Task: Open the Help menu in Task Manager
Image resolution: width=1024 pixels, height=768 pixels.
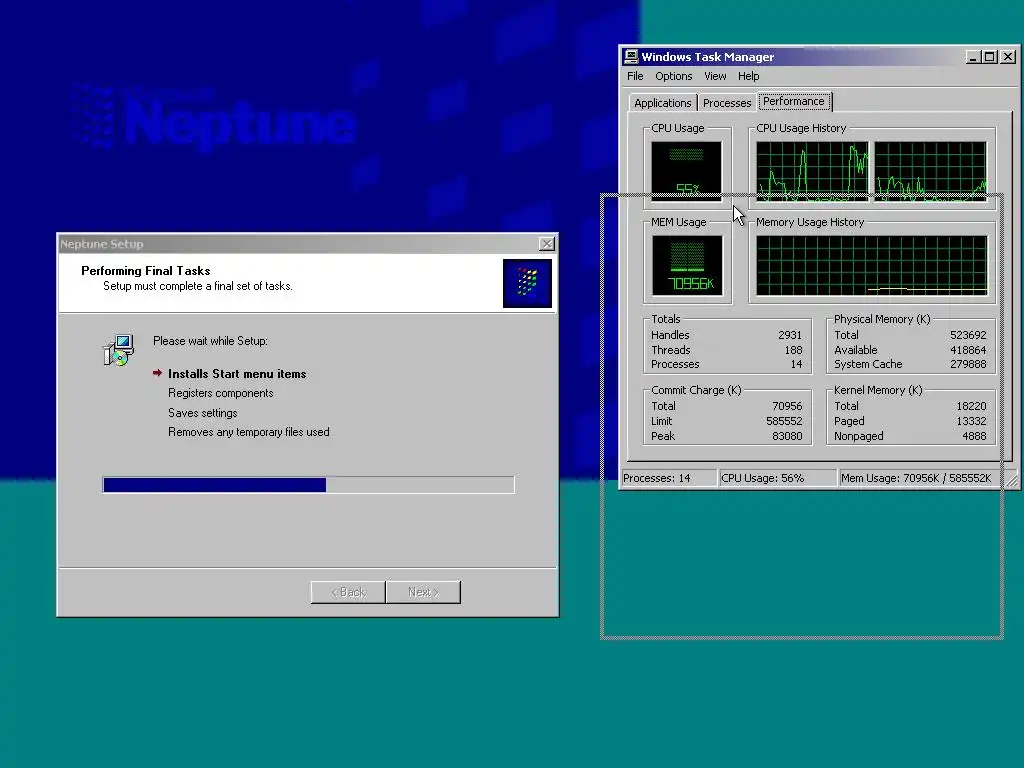Action: tap(748, 76)
